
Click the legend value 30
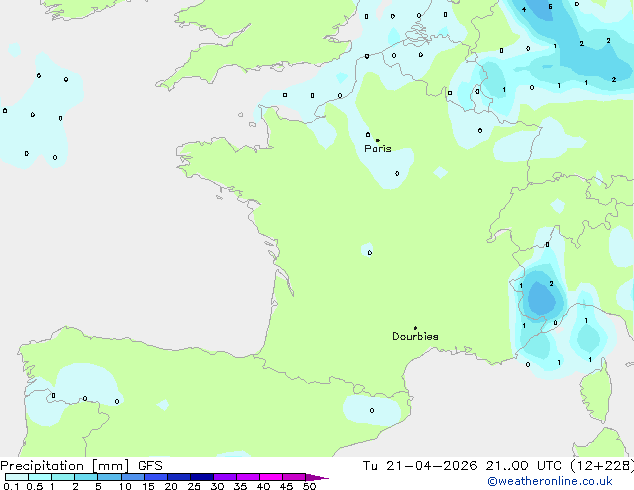click(217, 486)
